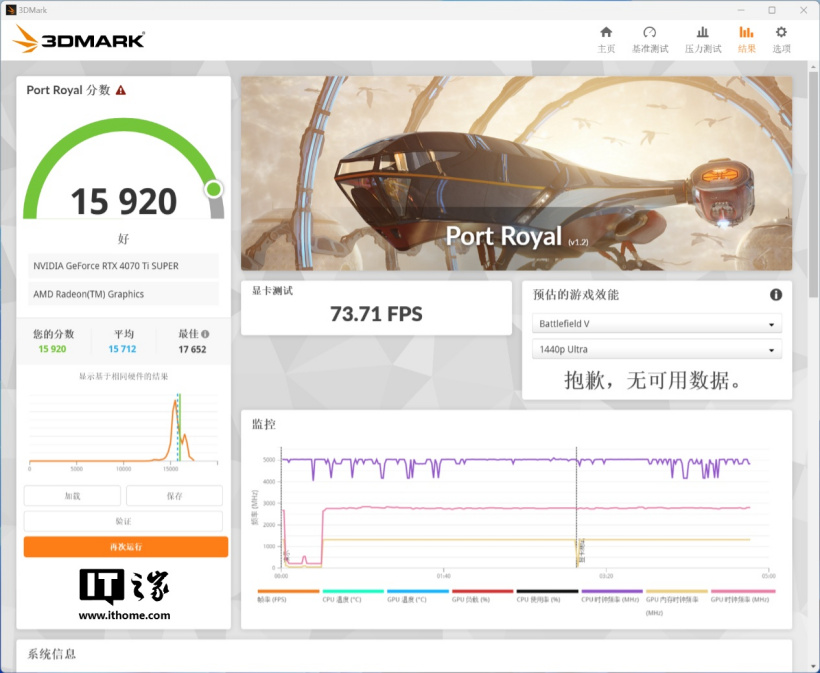
Task: Click the orange Run Again (再次运行) button
Action: pos(126,547)
